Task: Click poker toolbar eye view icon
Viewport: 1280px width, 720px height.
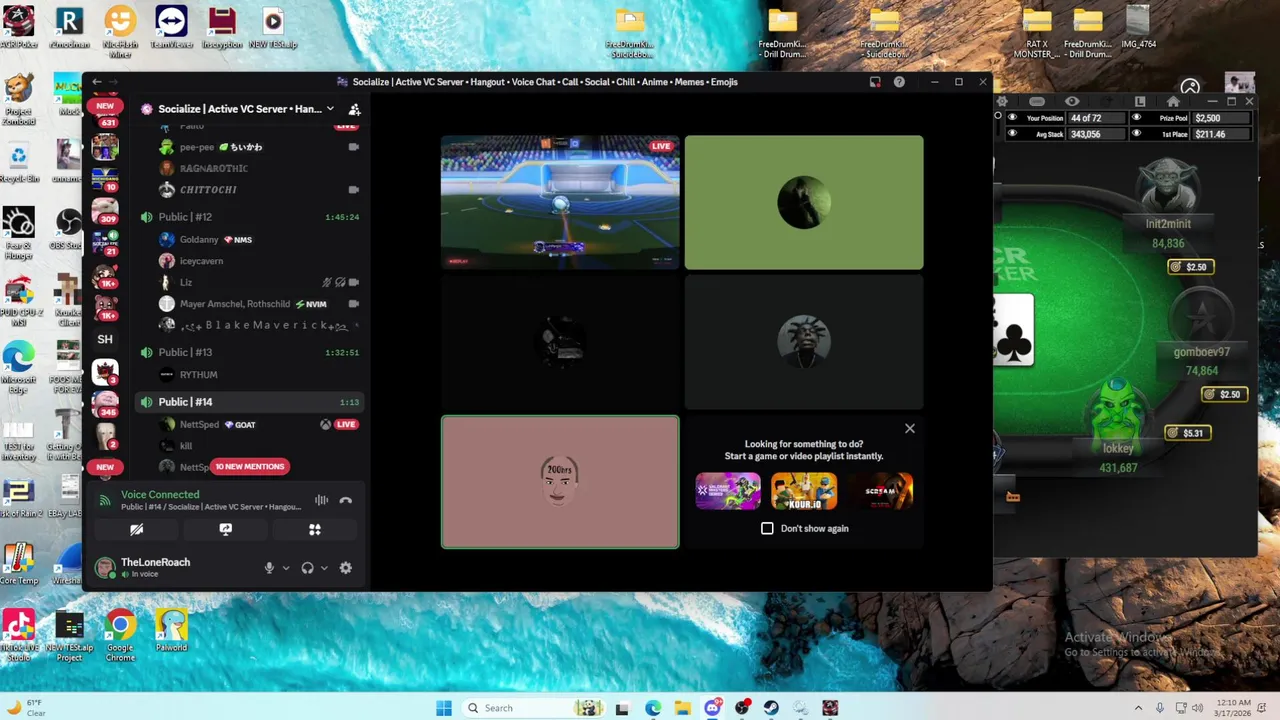Action: 1072,101
